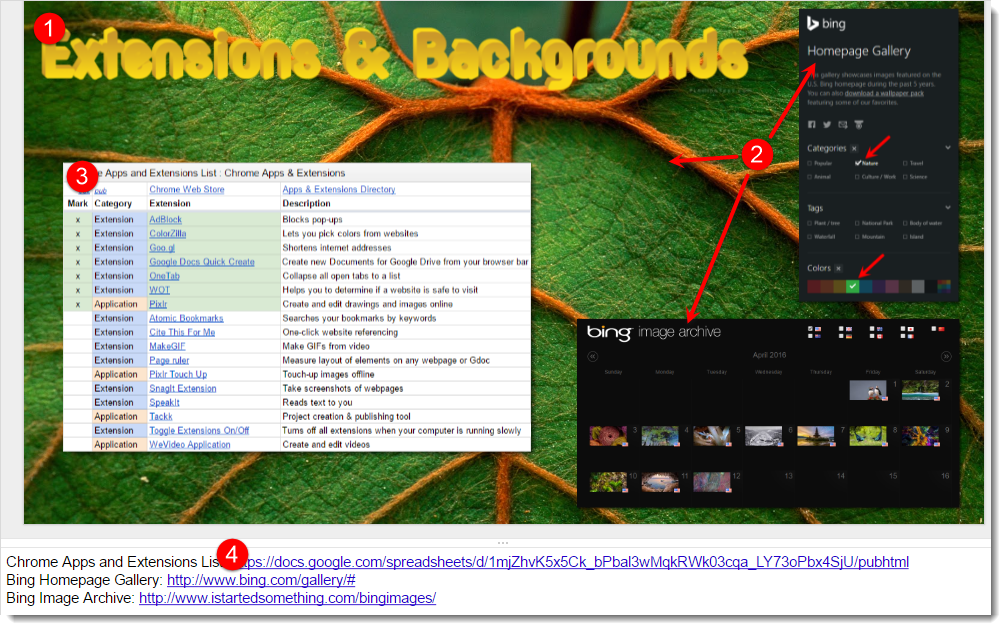Enable the Body of water tag
Viewport: 1006px width, 630px height.
coord(905,223)
